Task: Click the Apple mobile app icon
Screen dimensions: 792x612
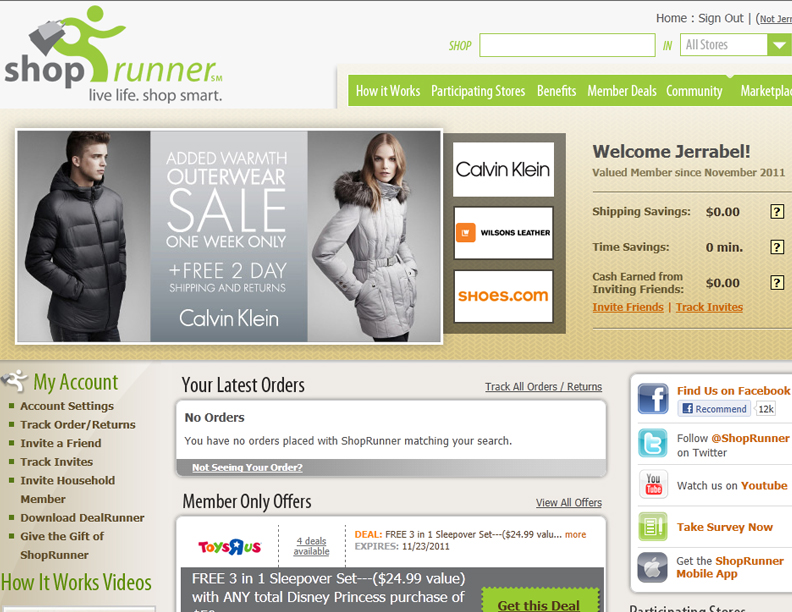Action: (652, 568)
